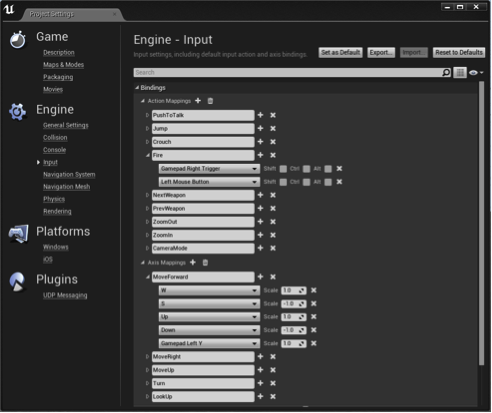
Task: Open the Windows platform settings
Action: tap(56, 247)
